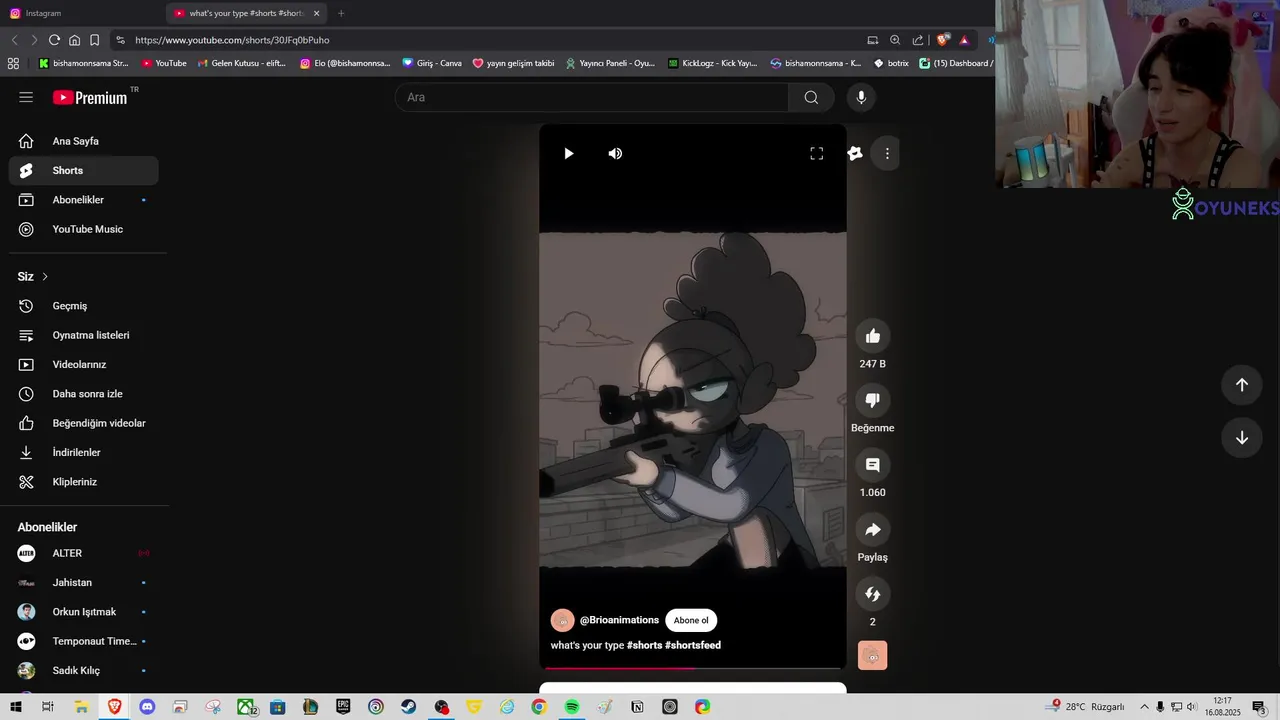
Task: Open Temponaut Time channel subscription
Action: (84, 641)
